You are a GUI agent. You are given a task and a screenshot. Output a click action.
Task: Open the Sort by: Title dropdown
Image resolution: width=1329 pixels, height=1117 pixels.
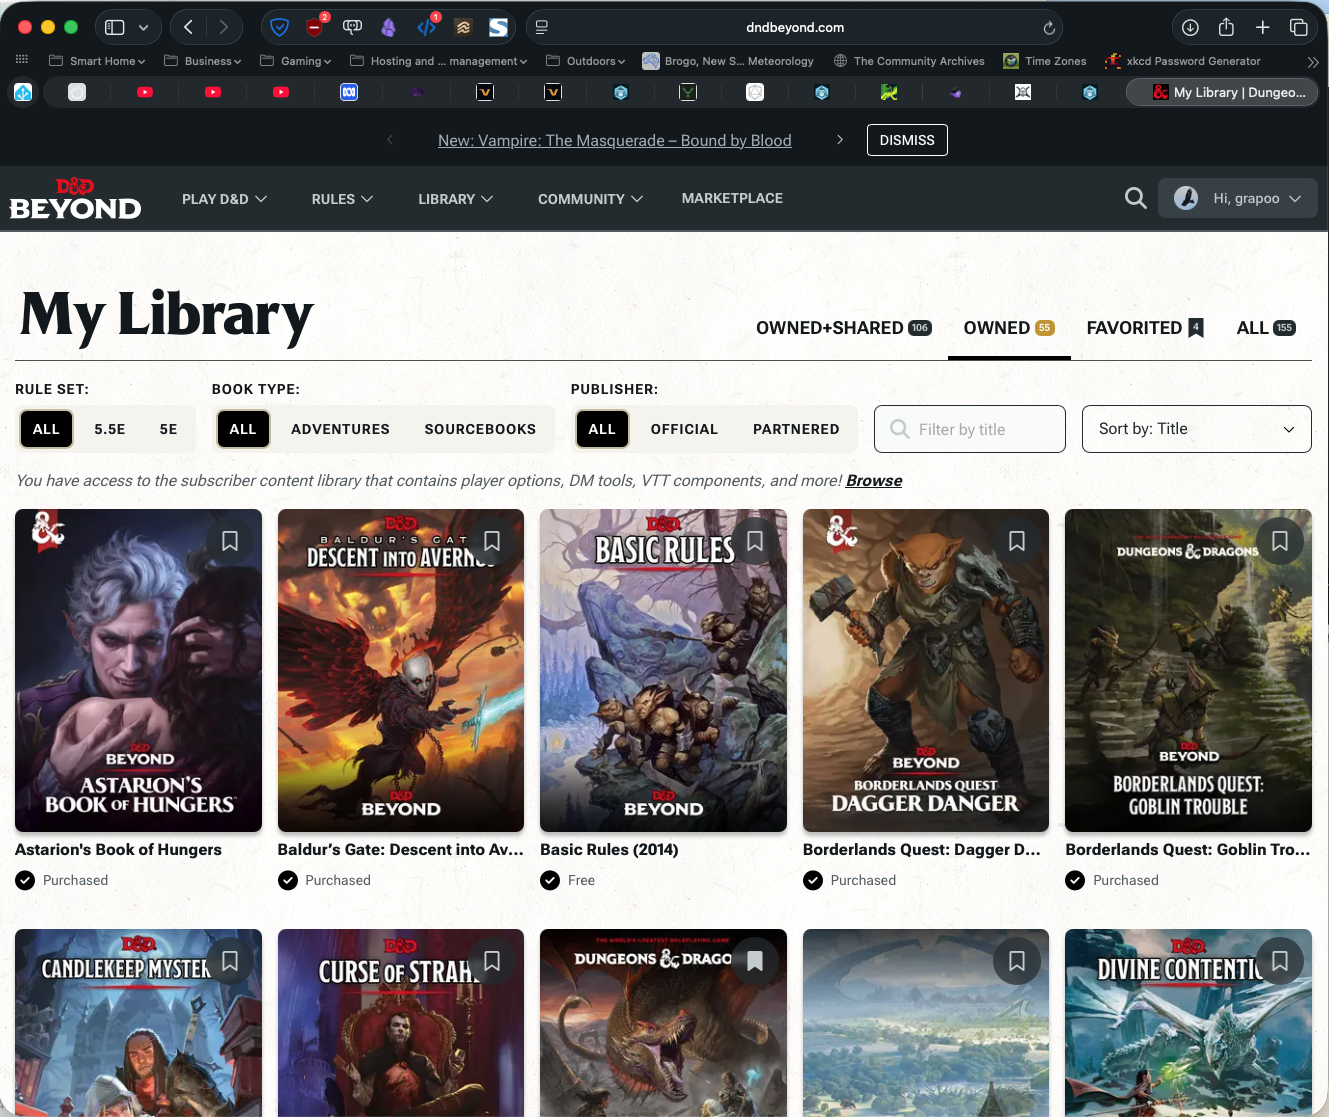coord(1196,429)
